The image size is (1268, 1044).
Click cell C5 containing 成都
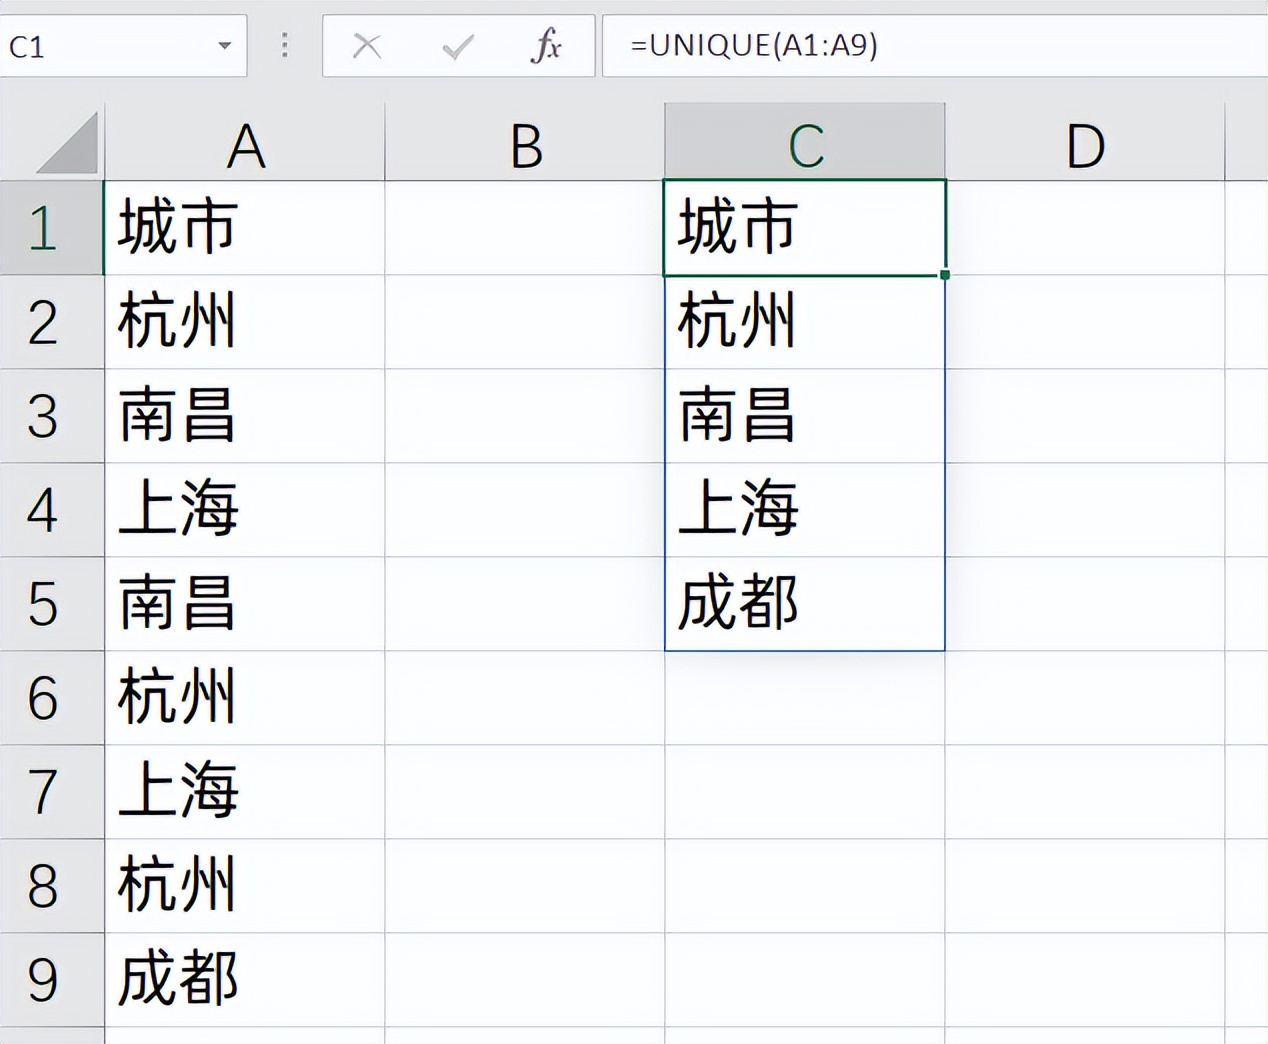[804, 604]
